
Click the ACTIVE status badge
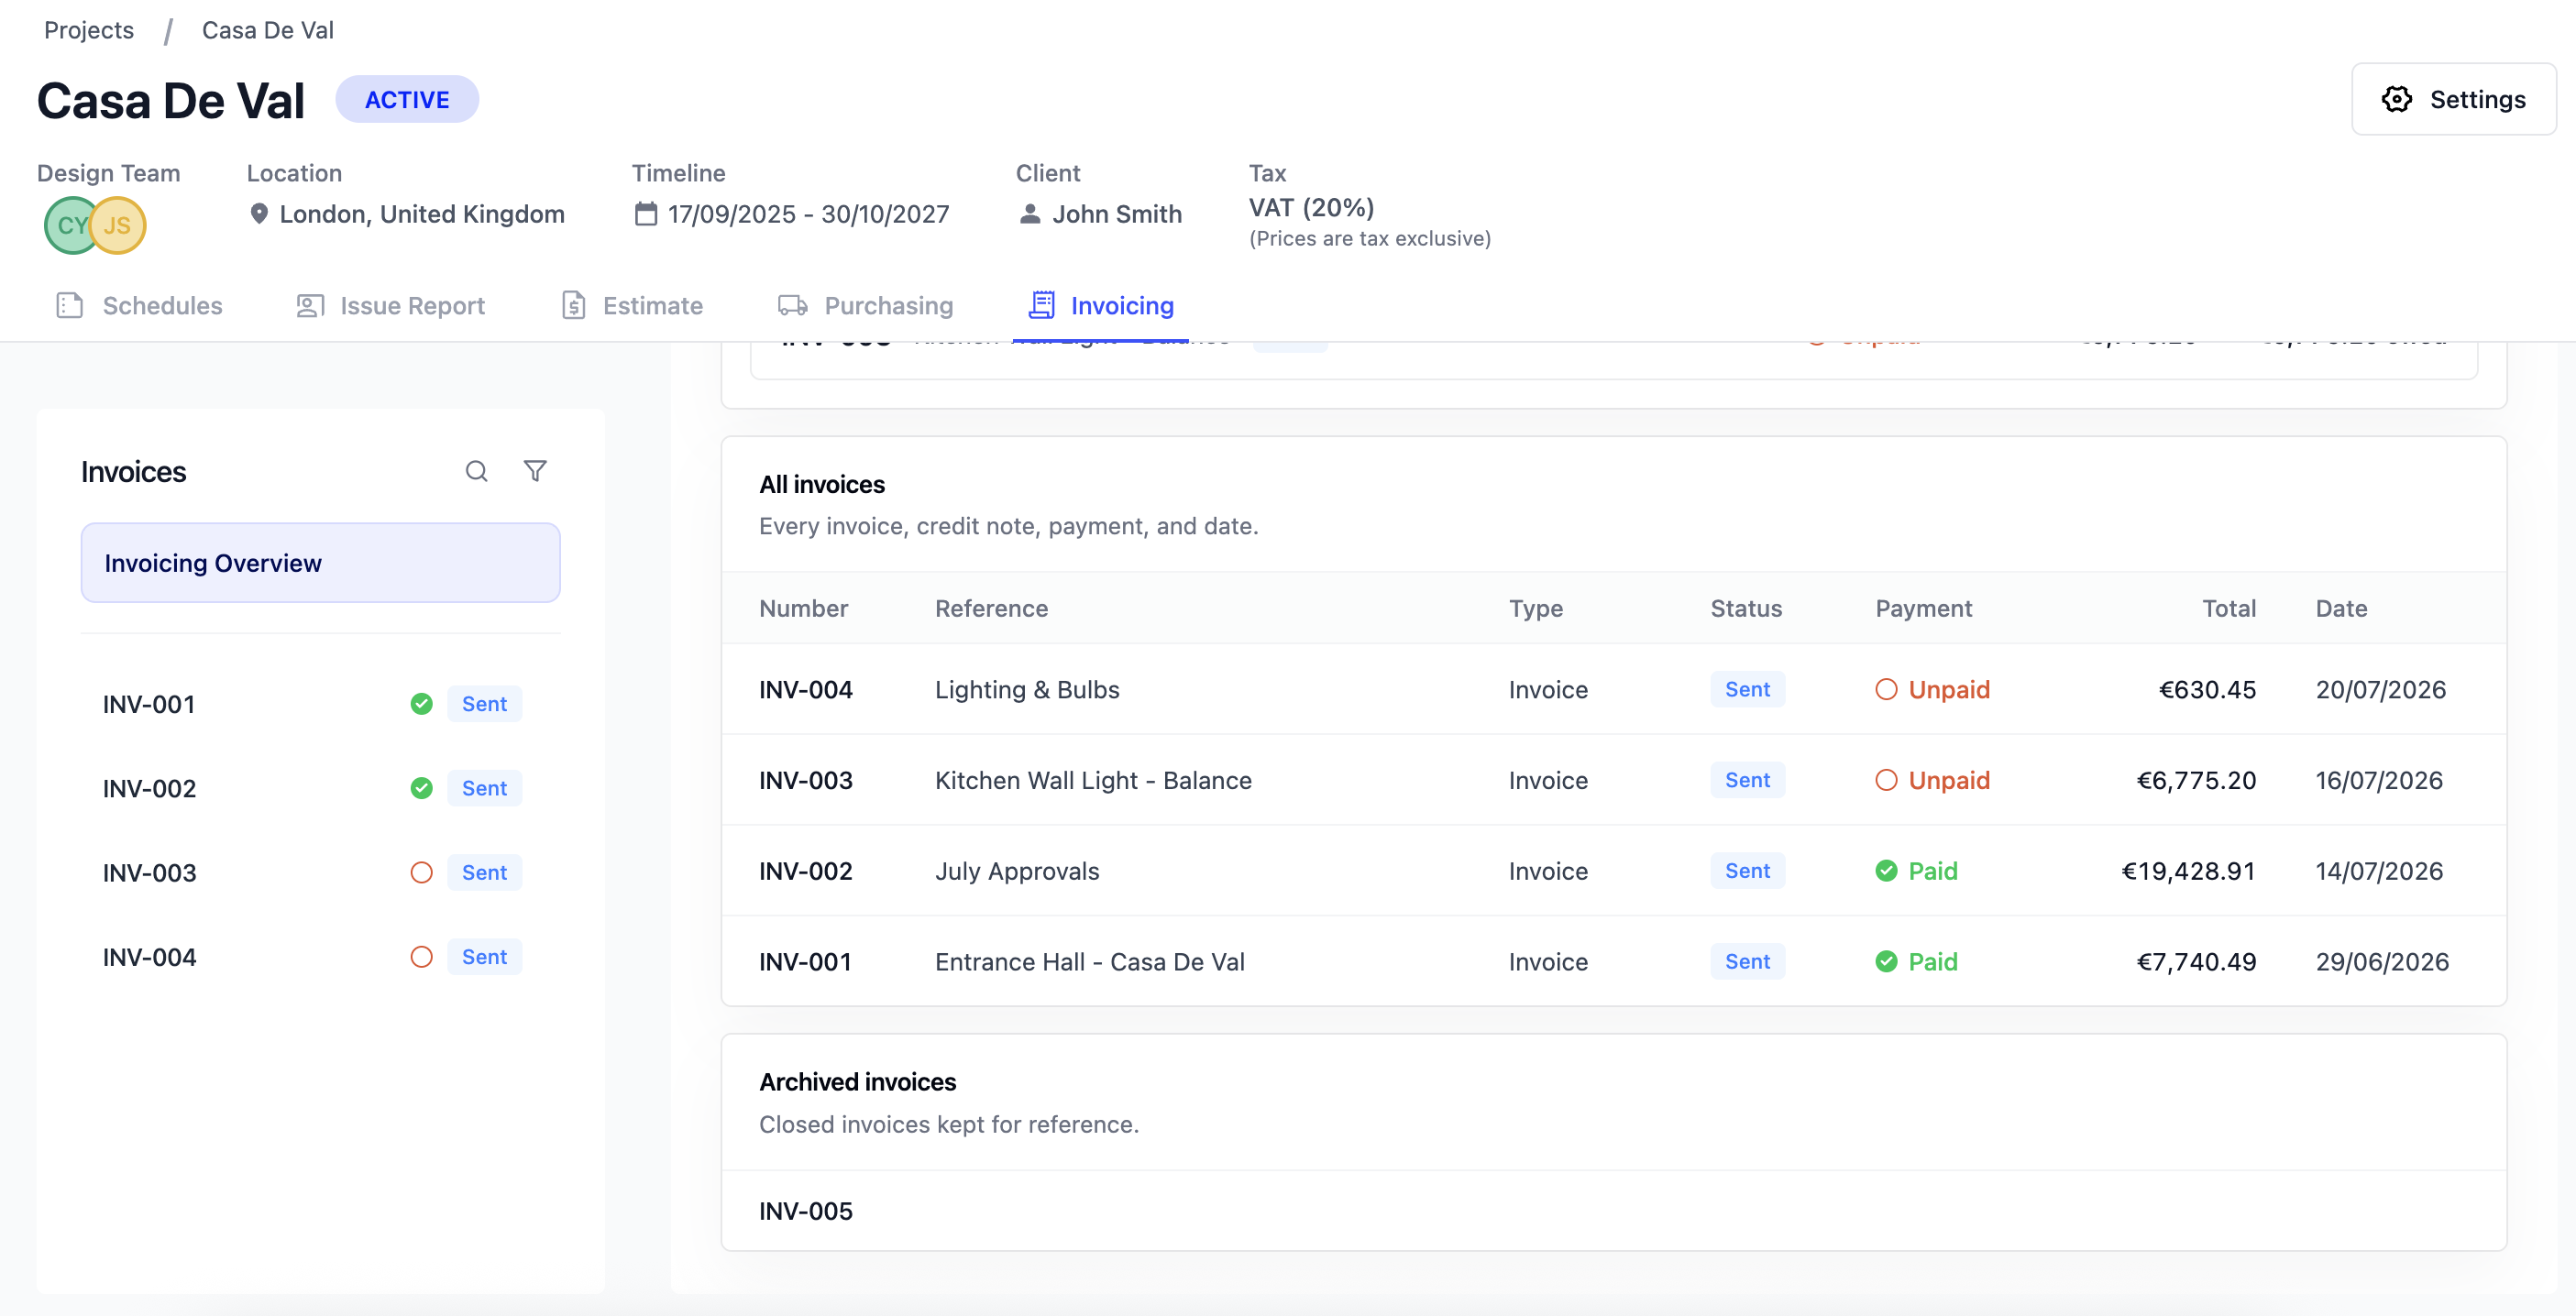(x=407, y=99)
